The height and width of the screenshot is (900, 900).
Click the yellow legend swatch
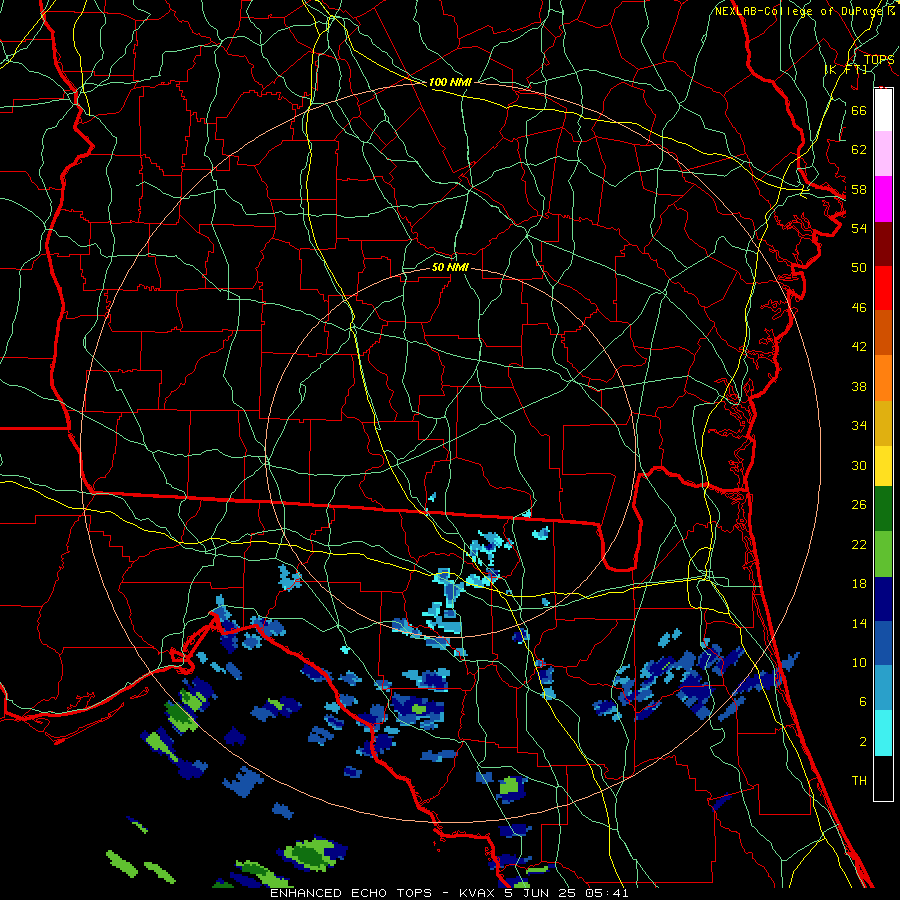coord(883,466)
